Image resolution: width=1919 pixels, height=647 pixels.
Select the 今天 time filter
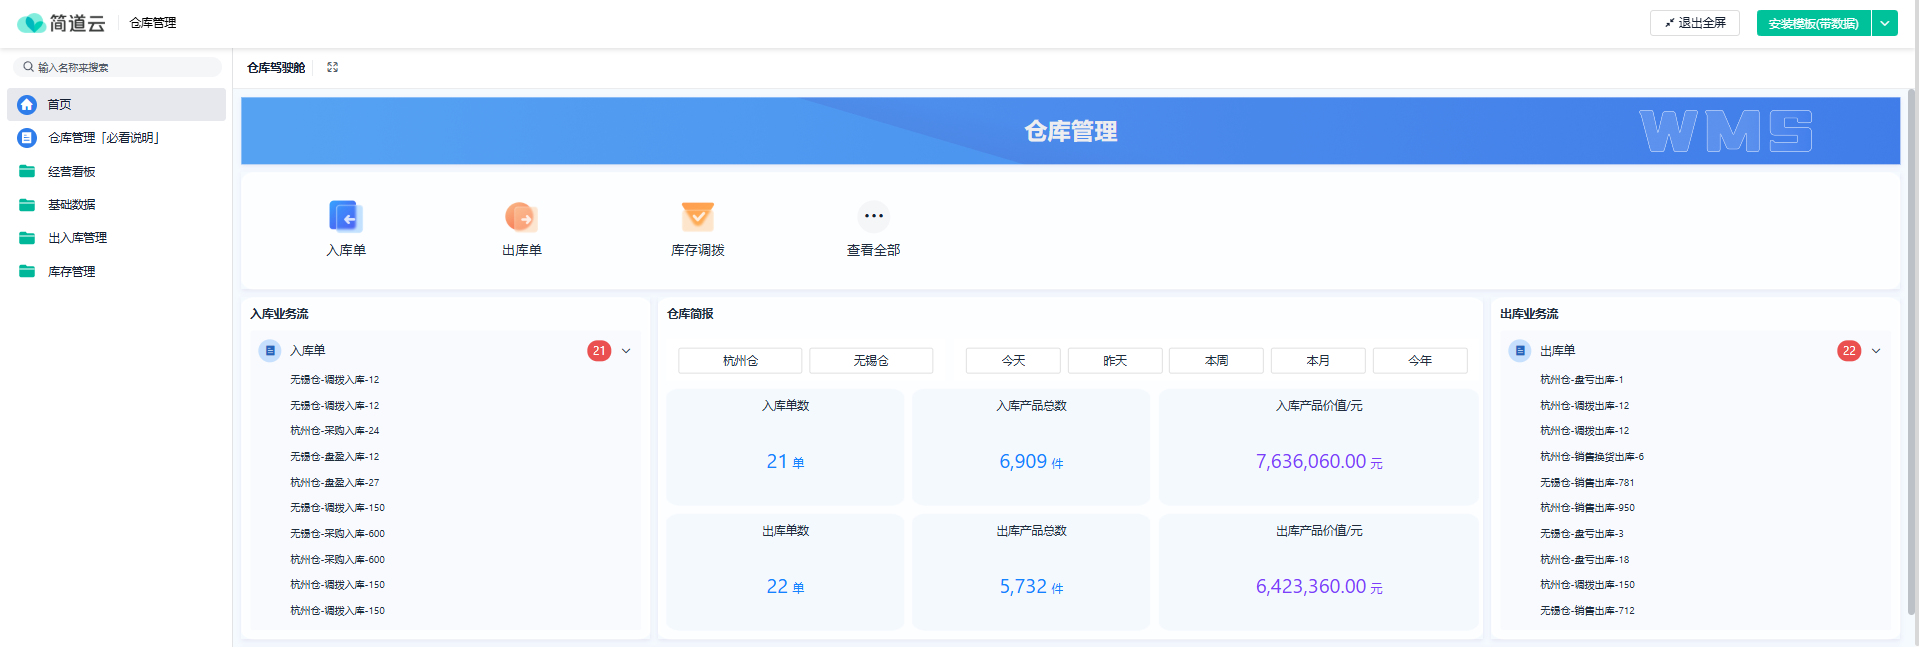coord(1013,361)
